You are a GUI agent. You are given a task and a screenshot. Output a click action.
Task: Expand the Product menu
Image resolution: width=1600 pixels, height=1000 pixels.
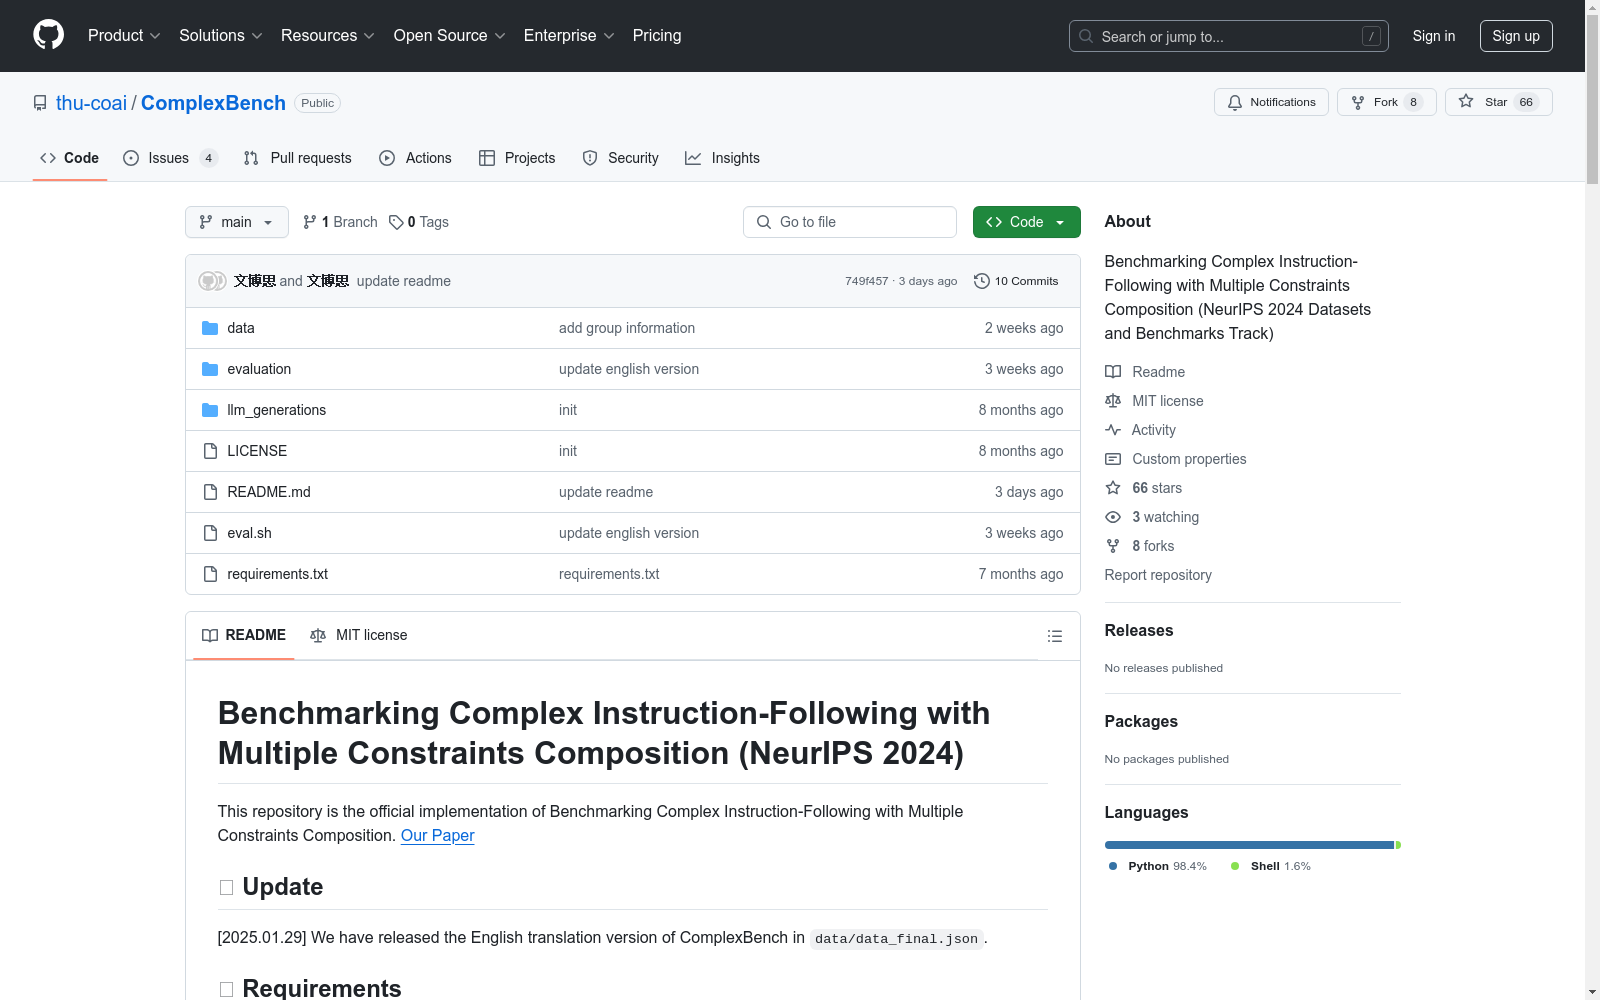124,35
